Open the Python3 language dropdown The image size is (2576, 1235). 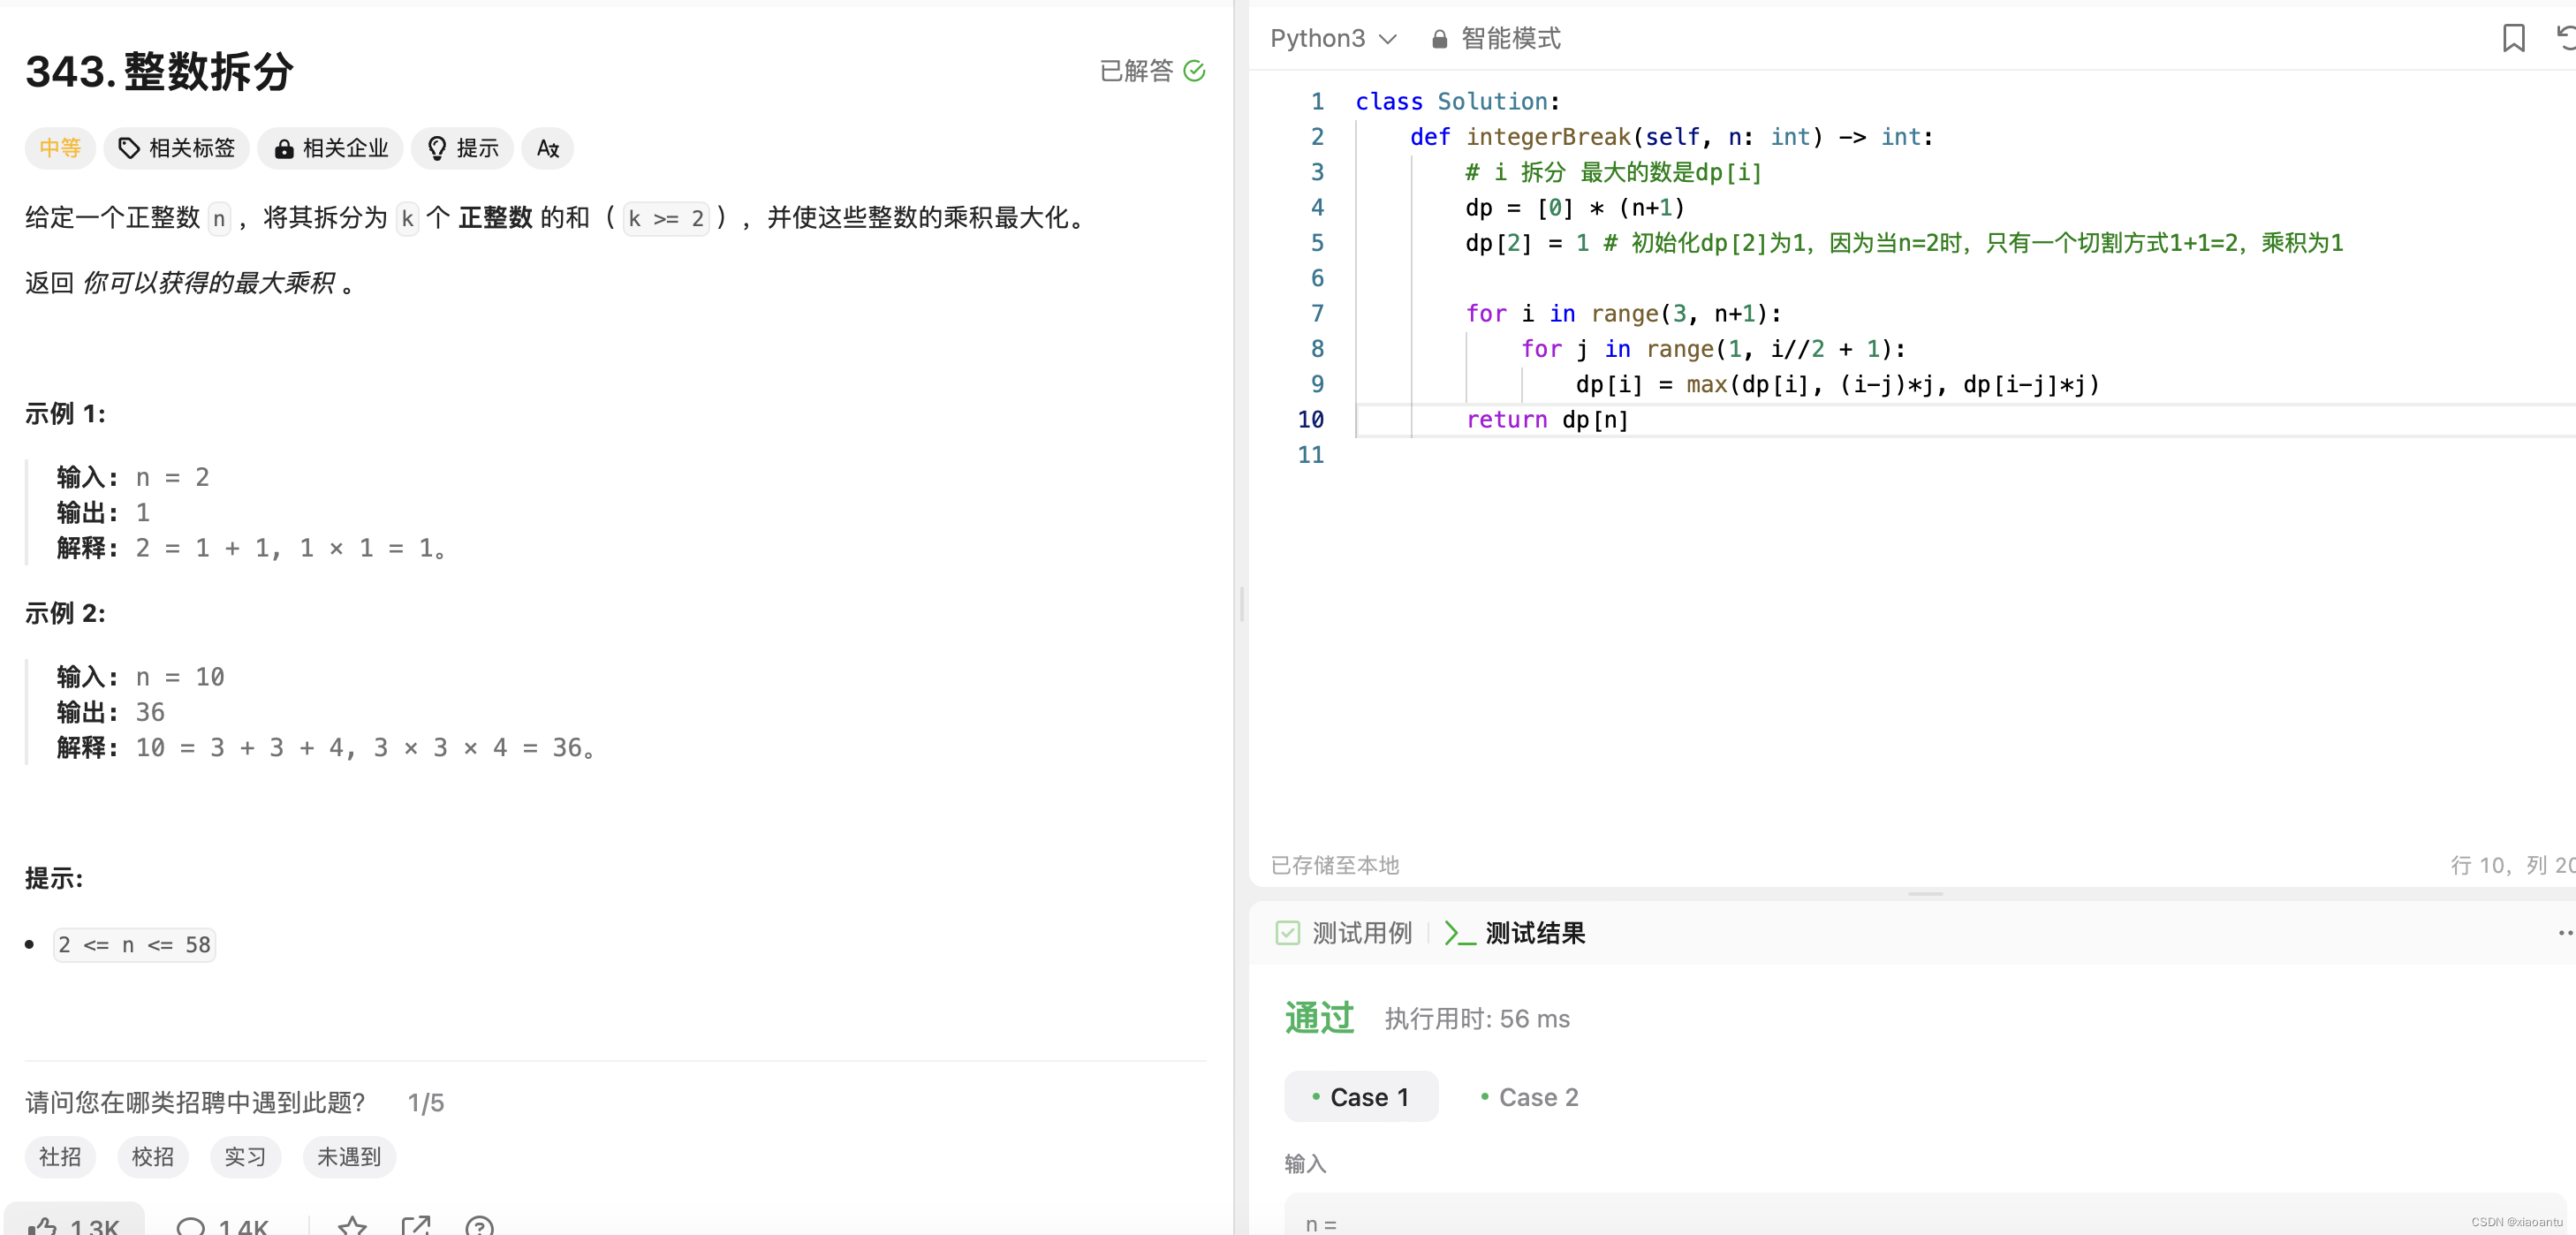click(x=1333, y=38)
